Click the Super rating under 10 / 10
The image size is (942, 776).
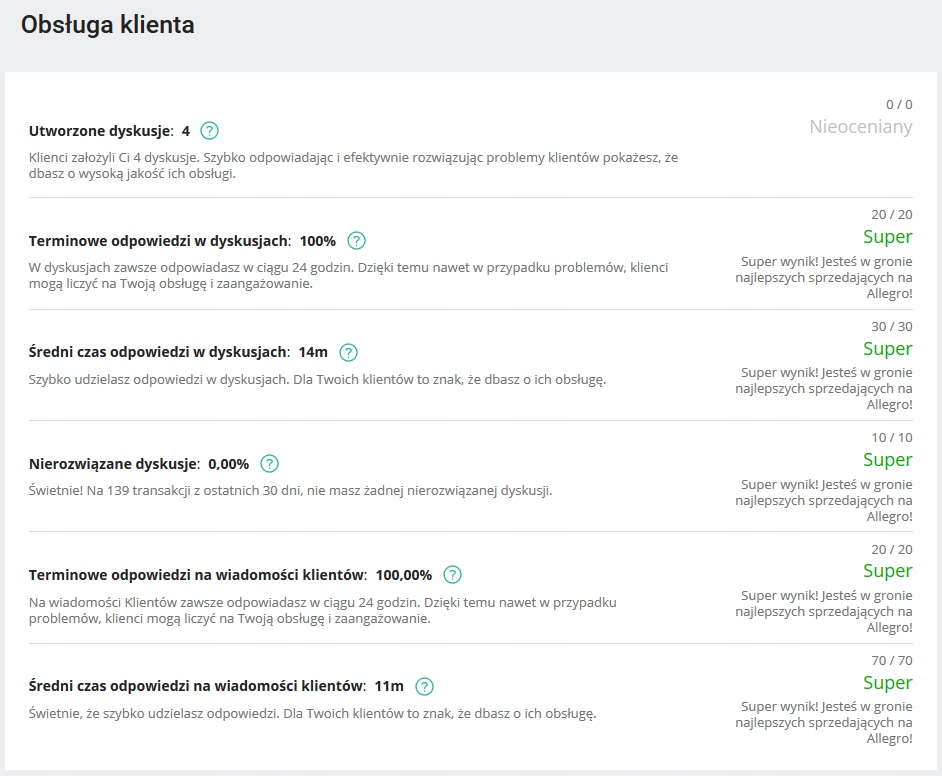tap(887, 460)
